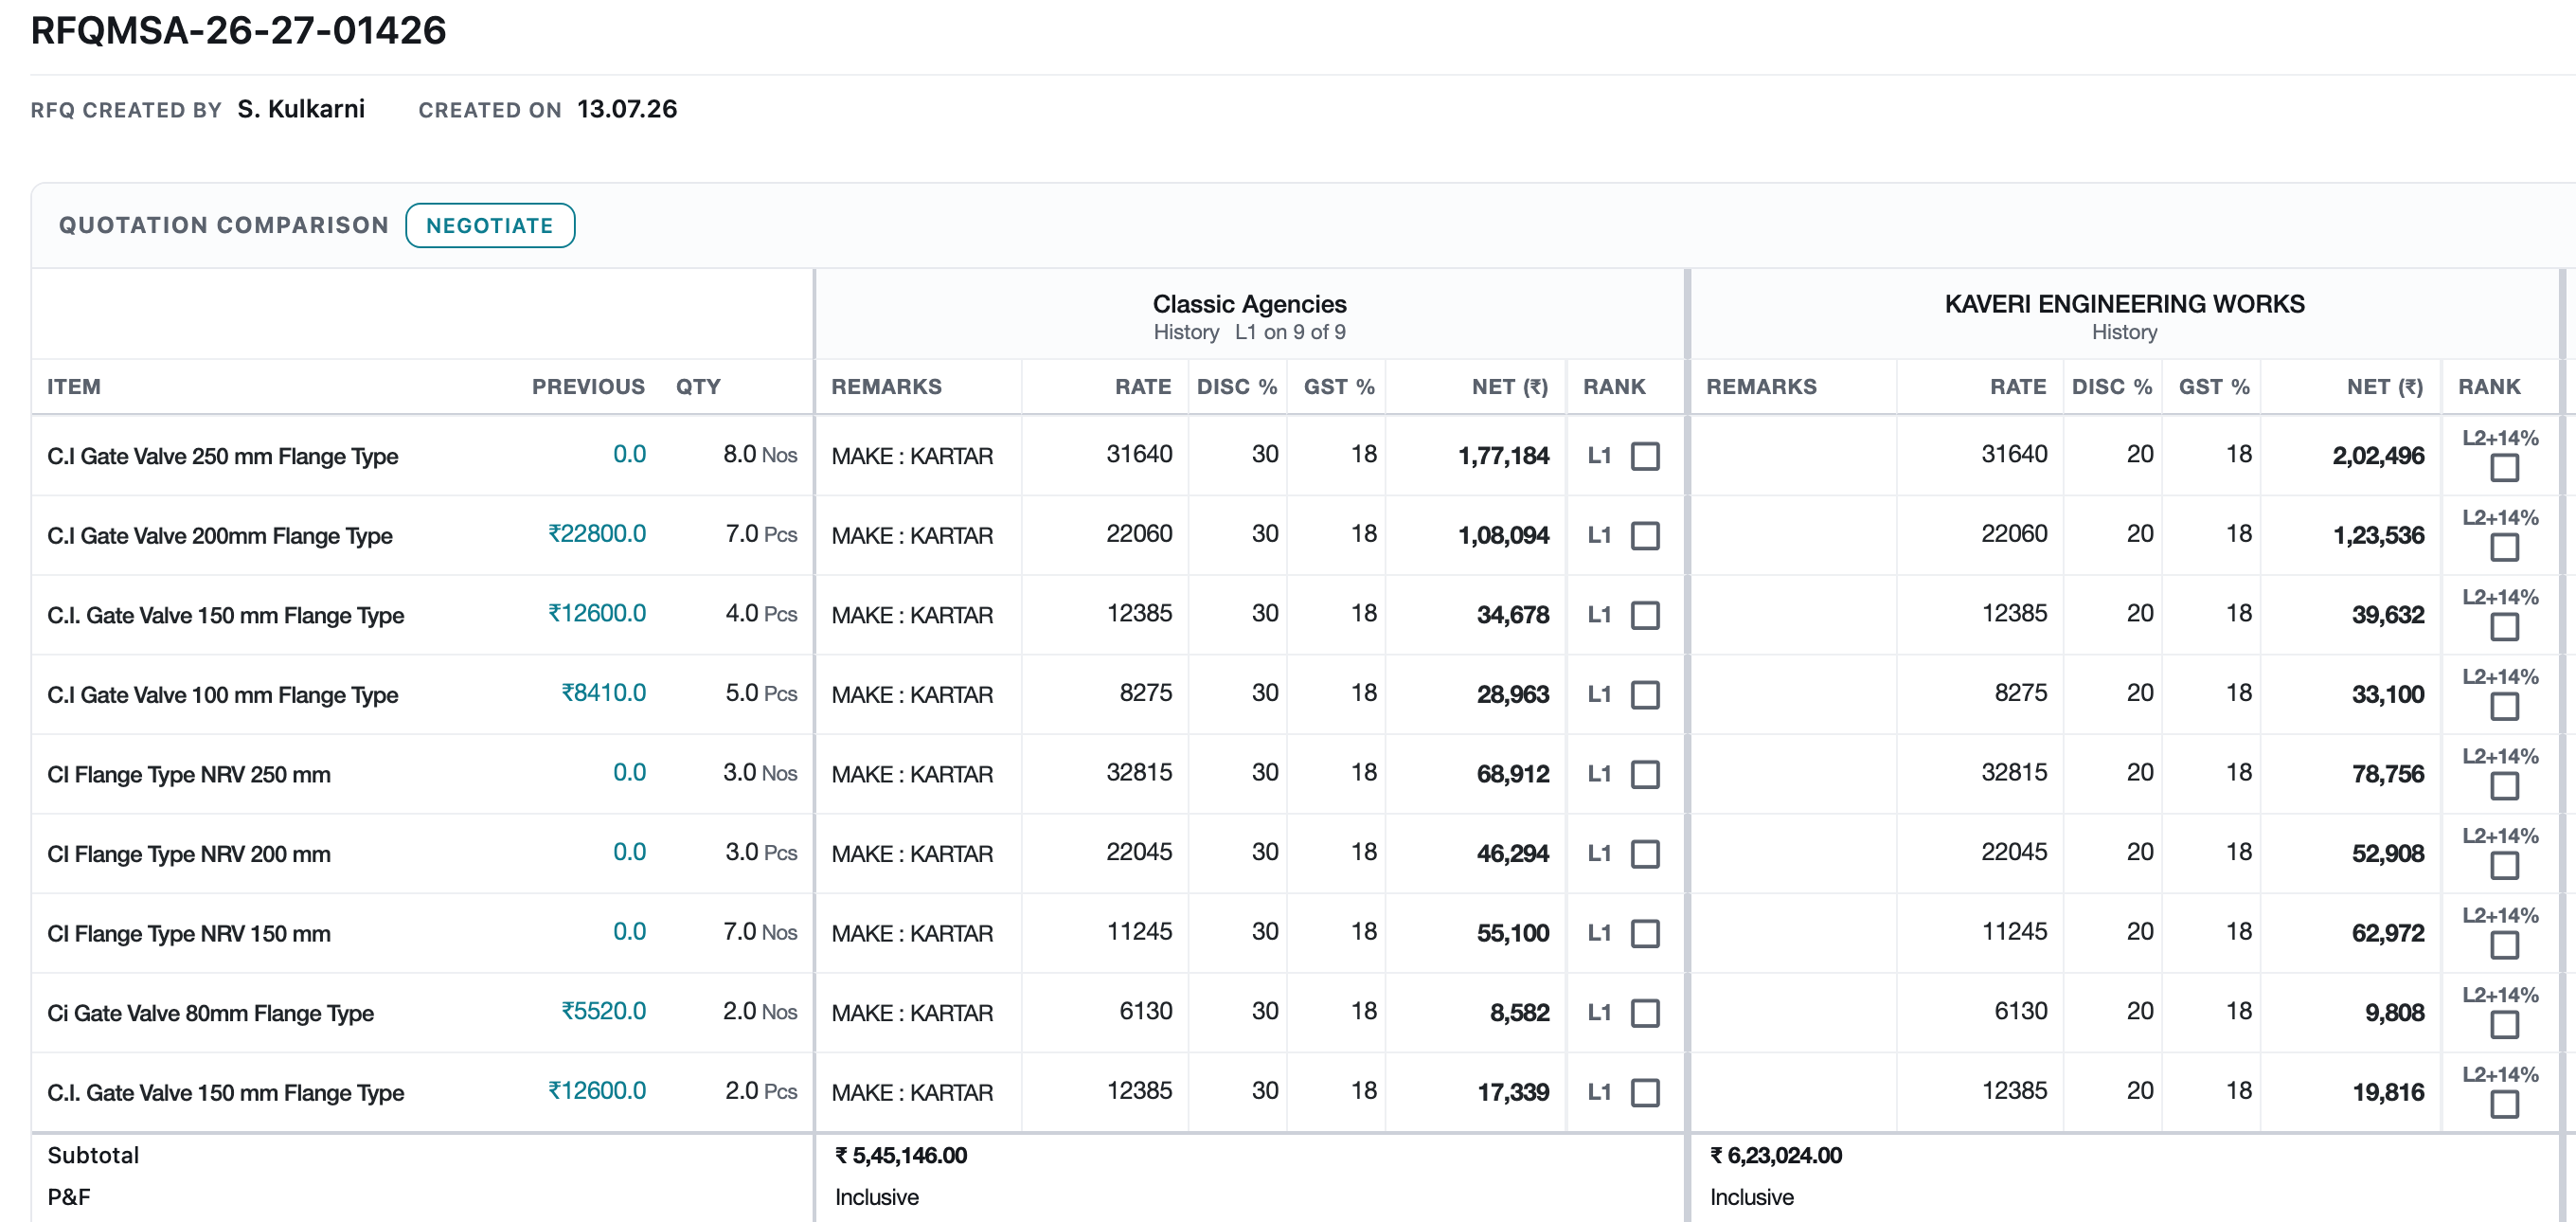Select Classic Agencies L1 box for Gate Valve 80mm
The image size is (2576, 1222).
coord(1645,1013)
